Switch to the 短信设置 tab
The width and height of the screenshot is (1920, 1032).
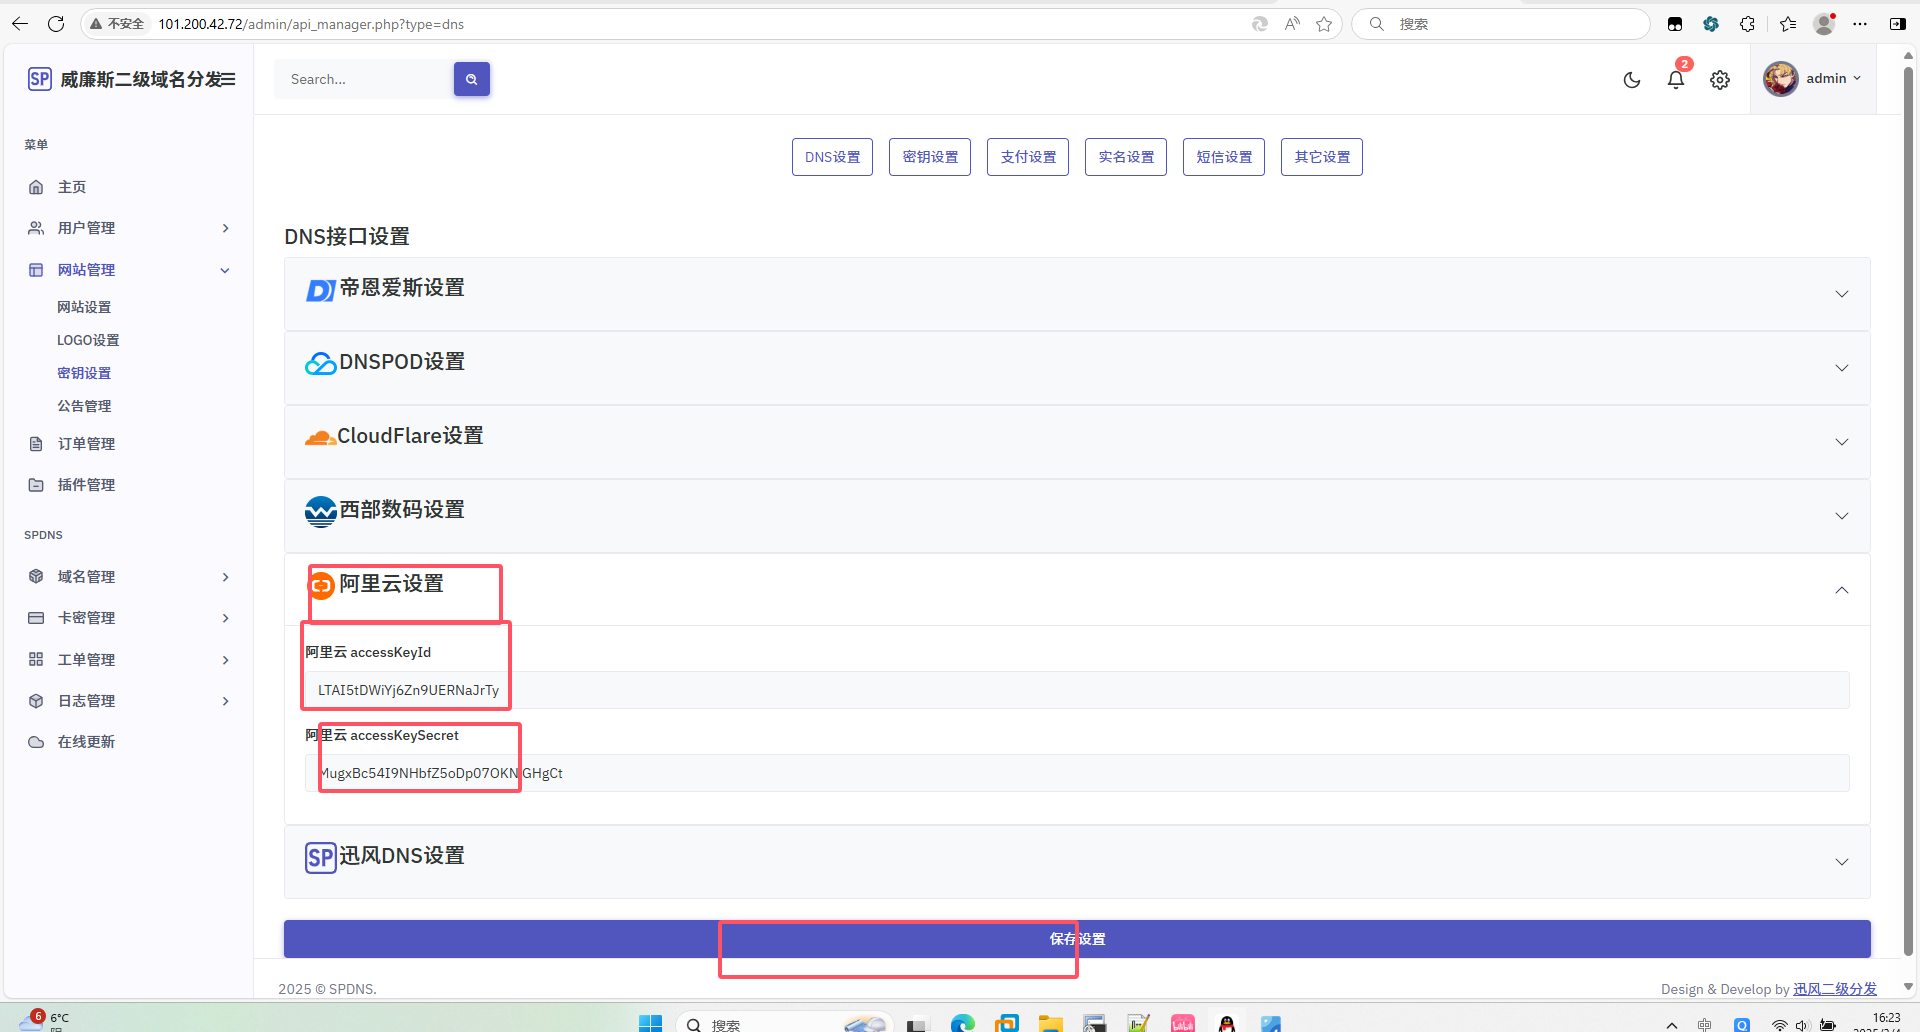pos(1223,157)
